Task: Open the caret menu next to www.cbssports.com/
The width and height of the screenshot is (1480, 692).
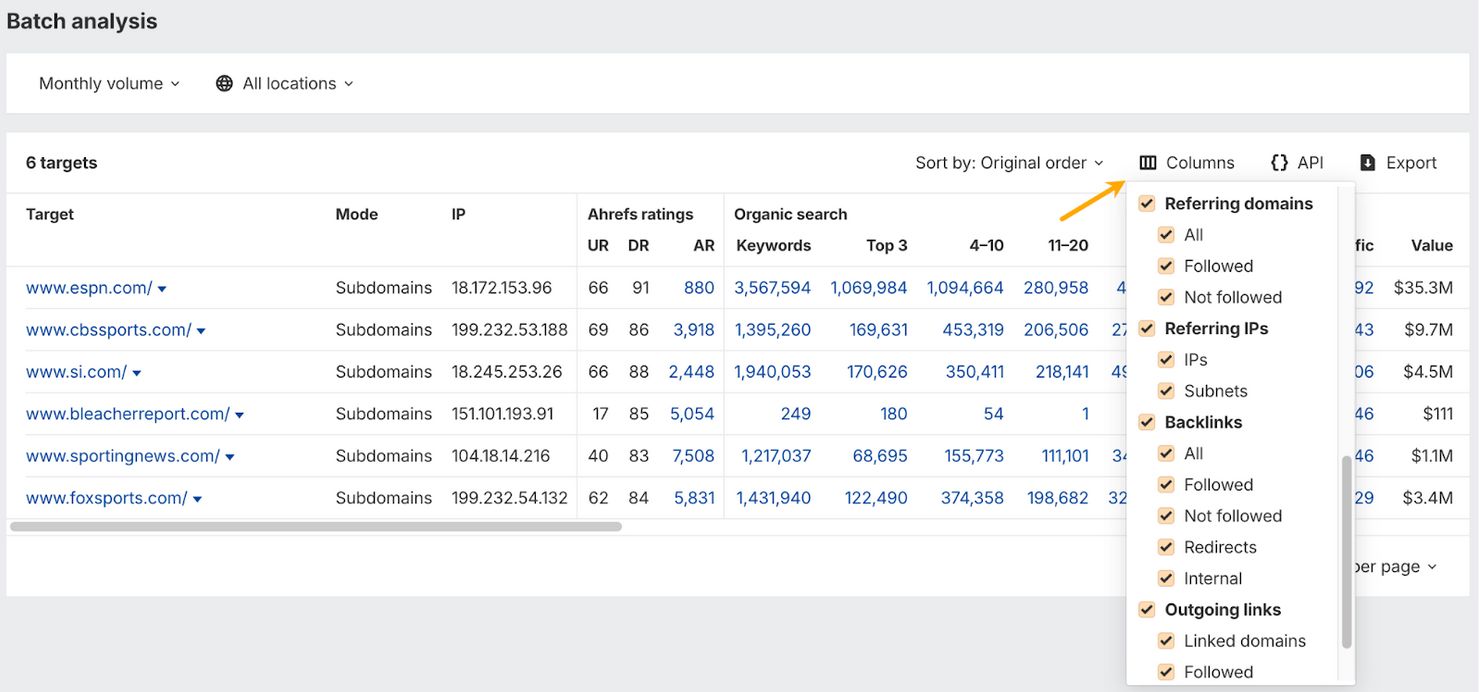Action: tap(201, 331)
